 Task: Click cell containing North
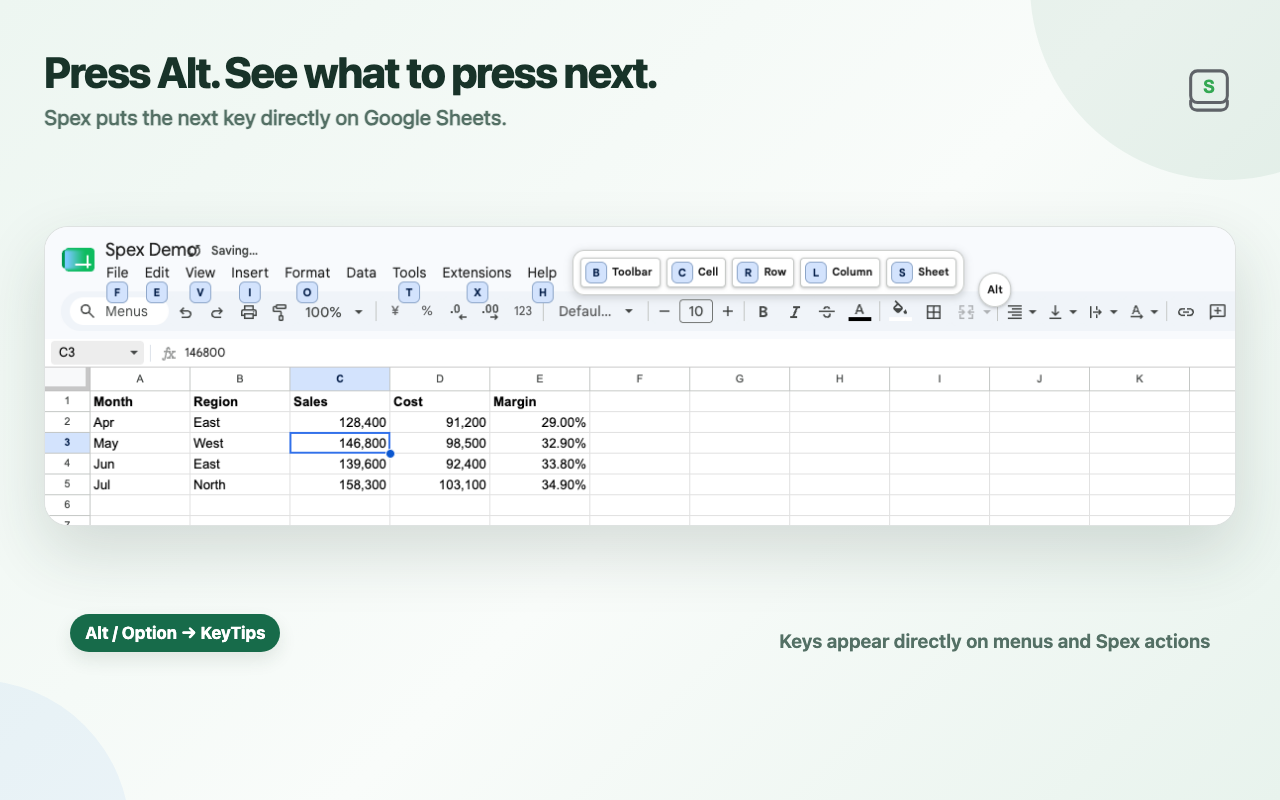pyautogui.click(x=240, y=485)
